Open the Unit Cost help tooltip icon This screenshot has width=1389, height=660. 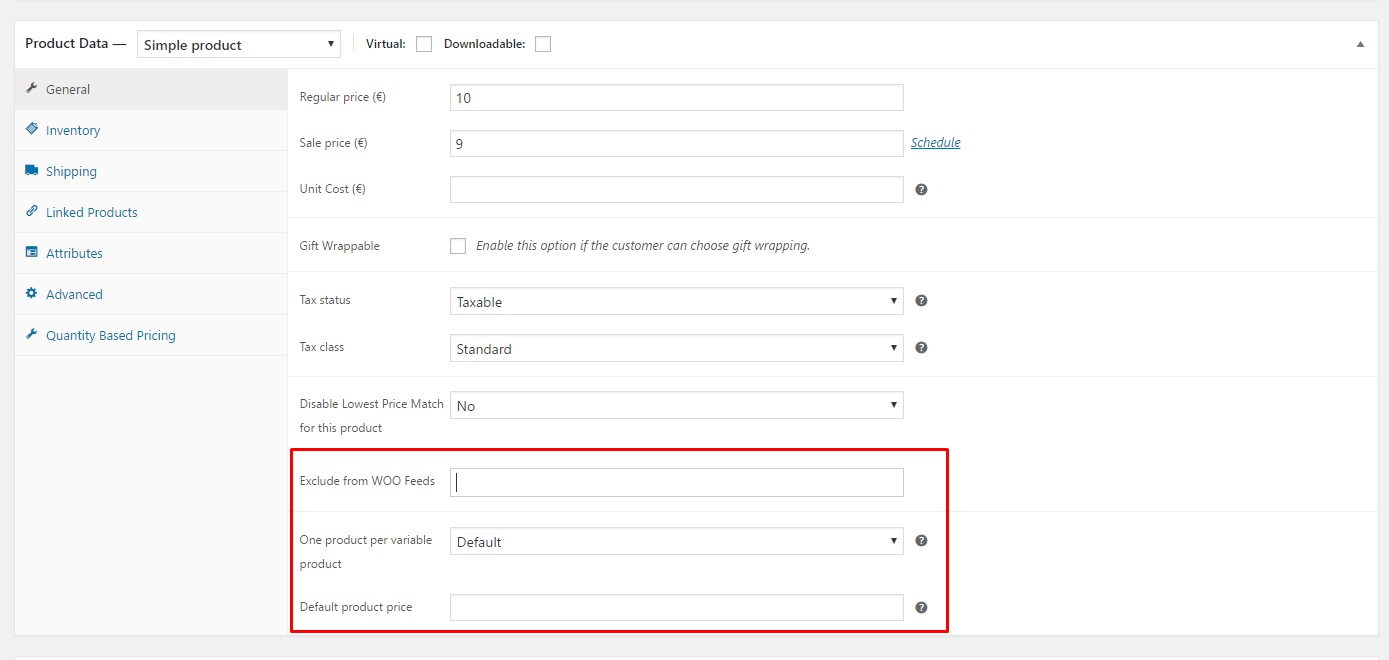click(x=921, y=189)
